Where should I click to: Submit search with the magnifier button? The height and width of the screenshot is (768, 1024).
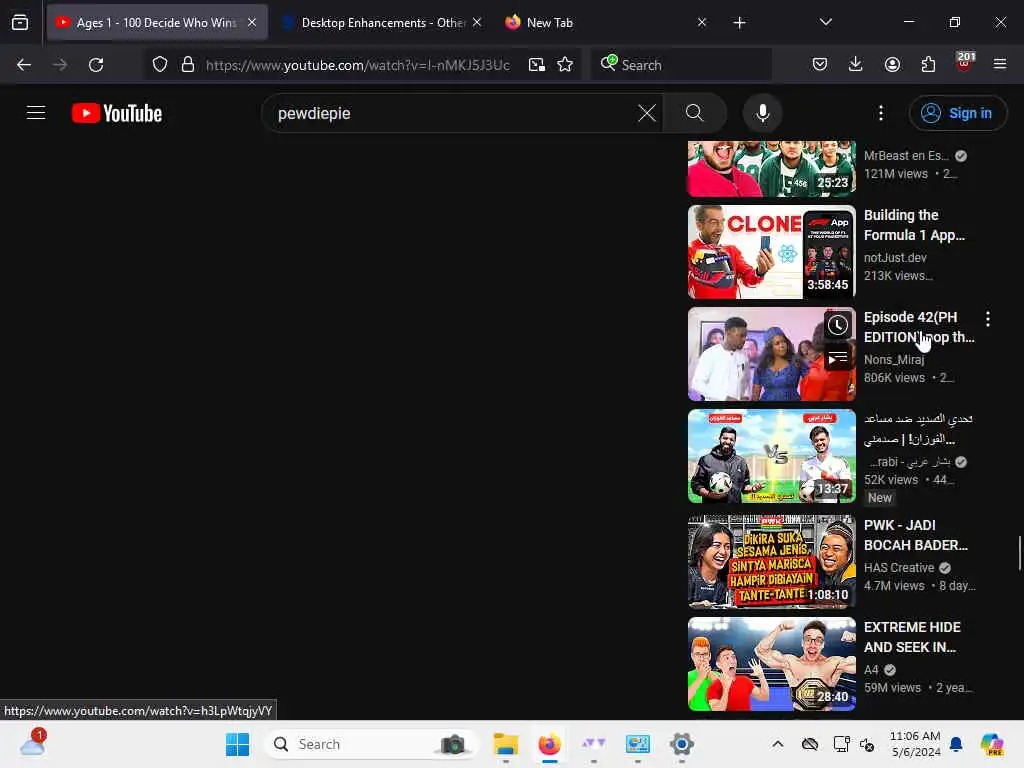[694, 113]
